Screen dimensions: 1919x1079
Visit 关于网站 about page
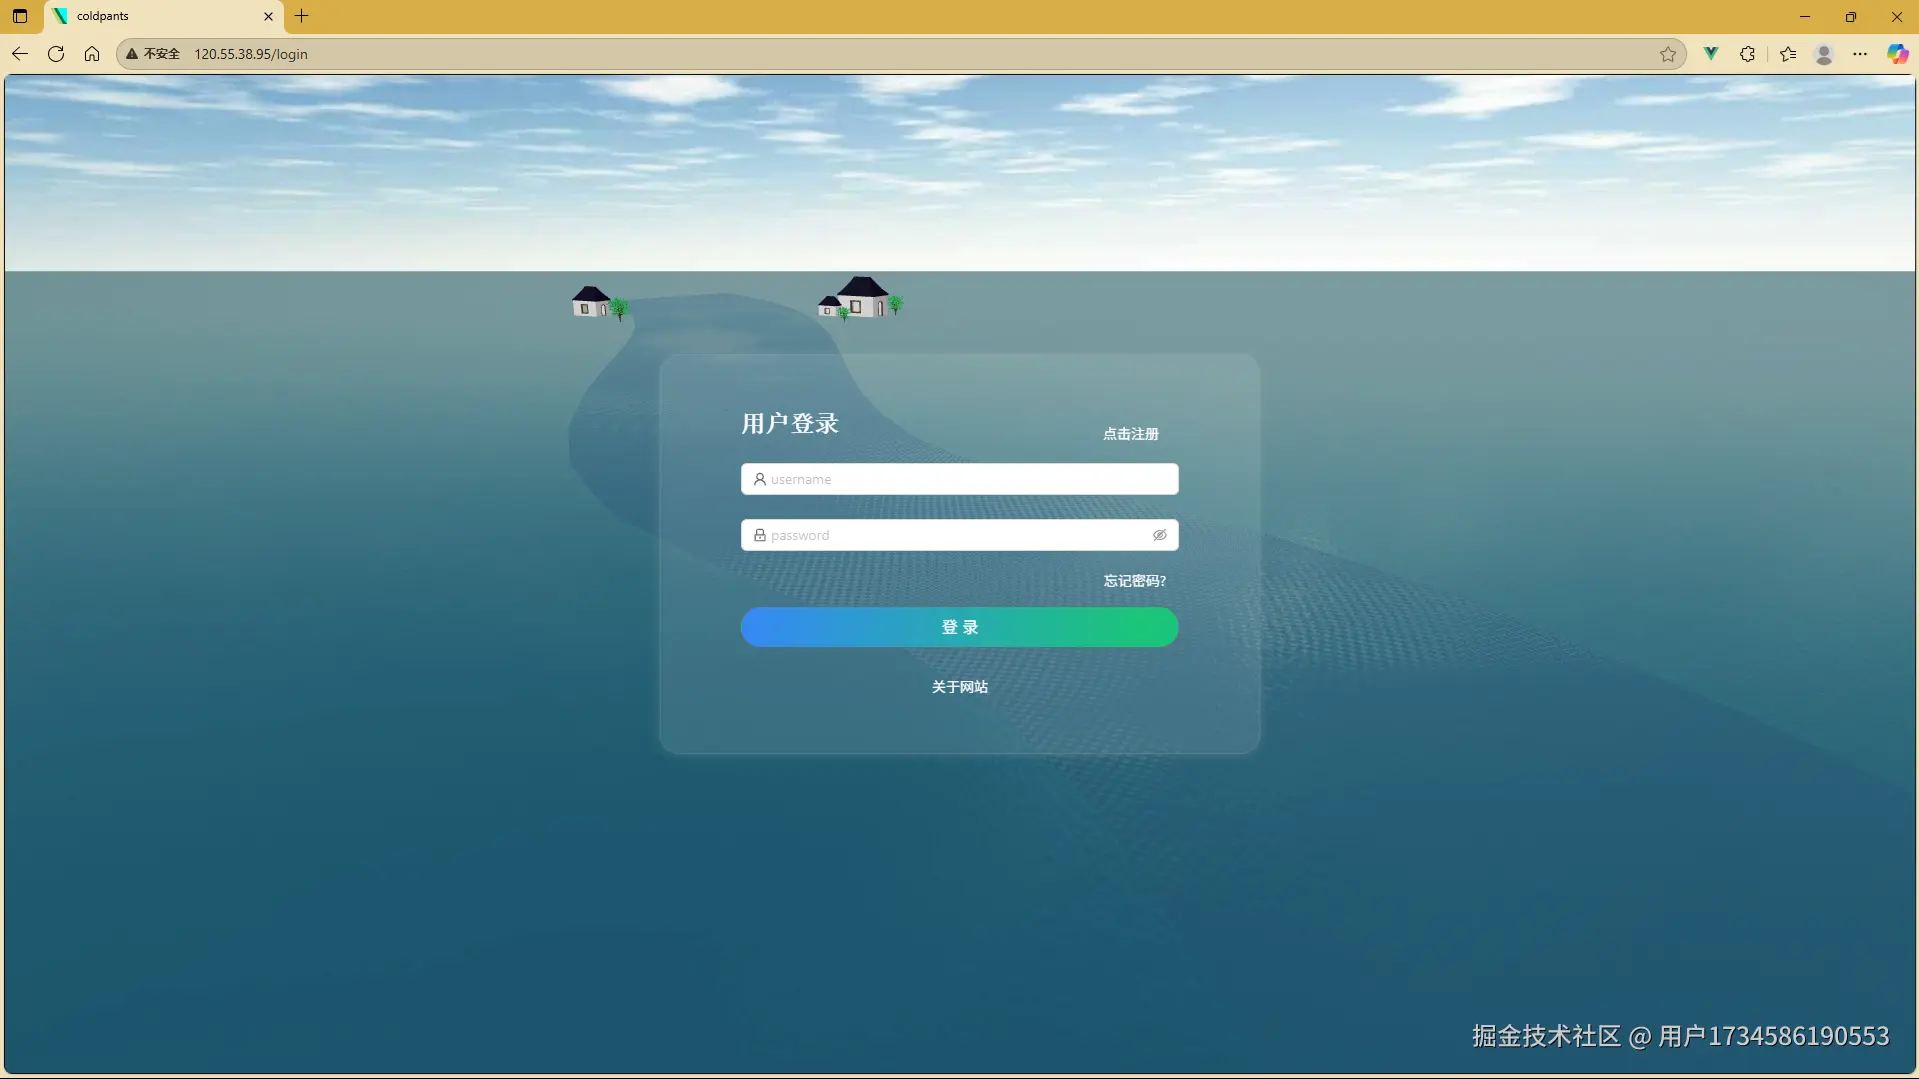coord(958,687)
